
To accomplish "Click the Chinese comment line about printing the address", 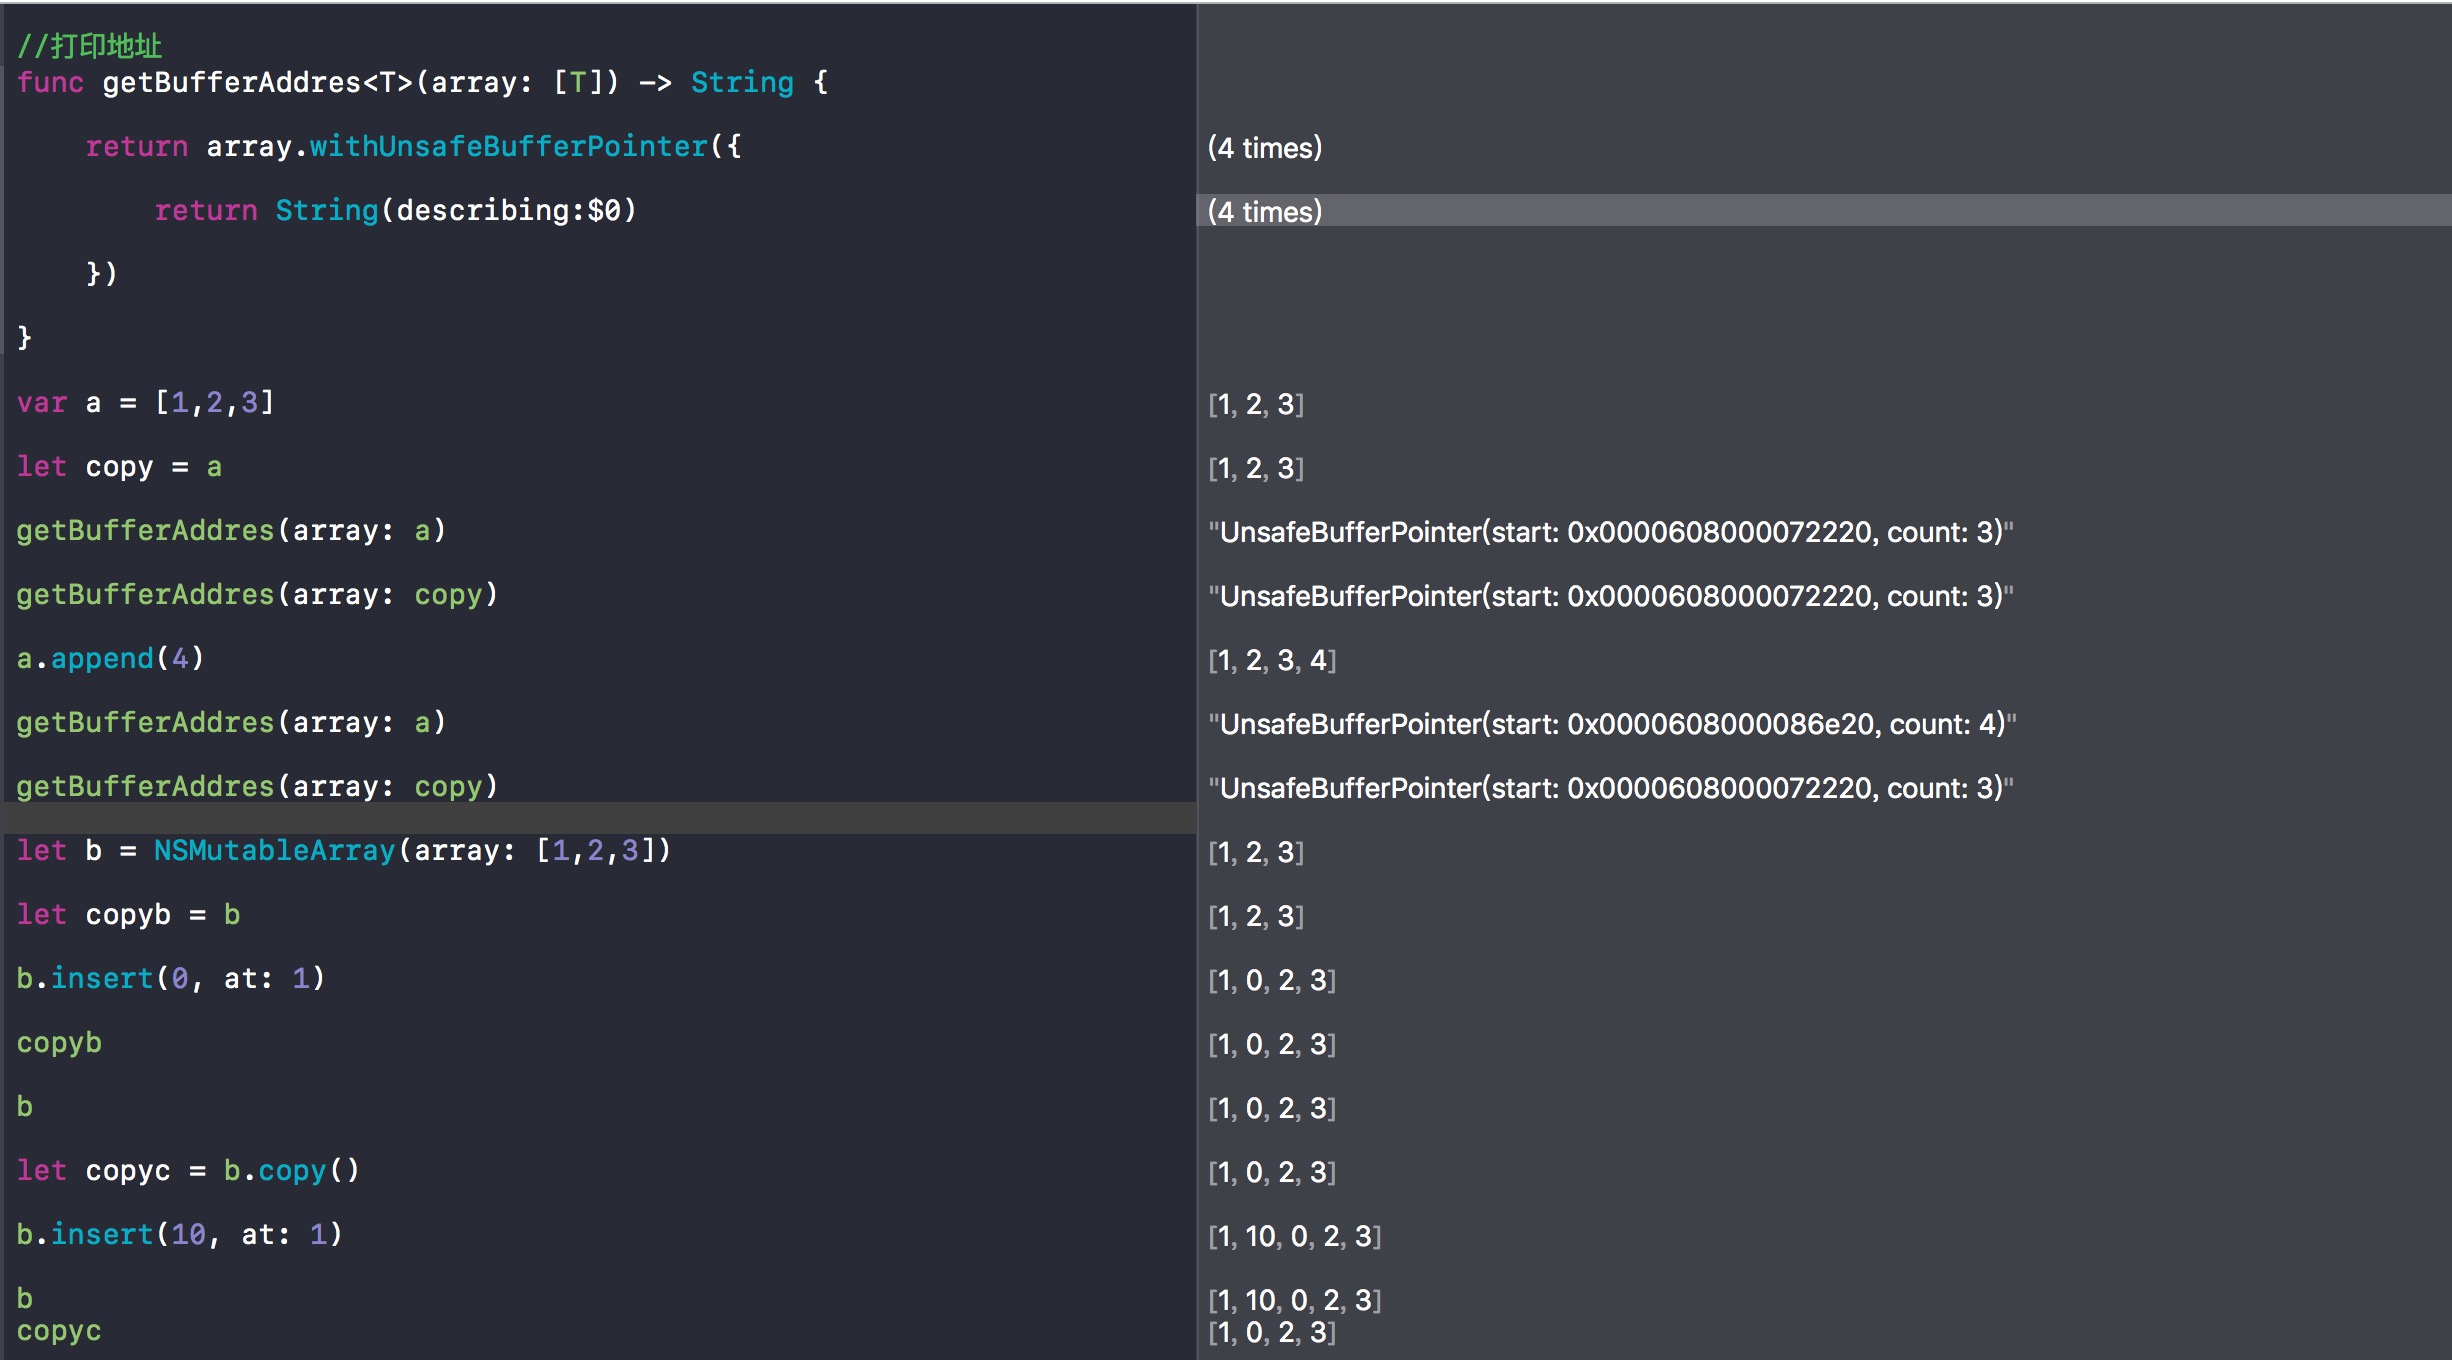I will pyautogui.click(x=89, y=46).
